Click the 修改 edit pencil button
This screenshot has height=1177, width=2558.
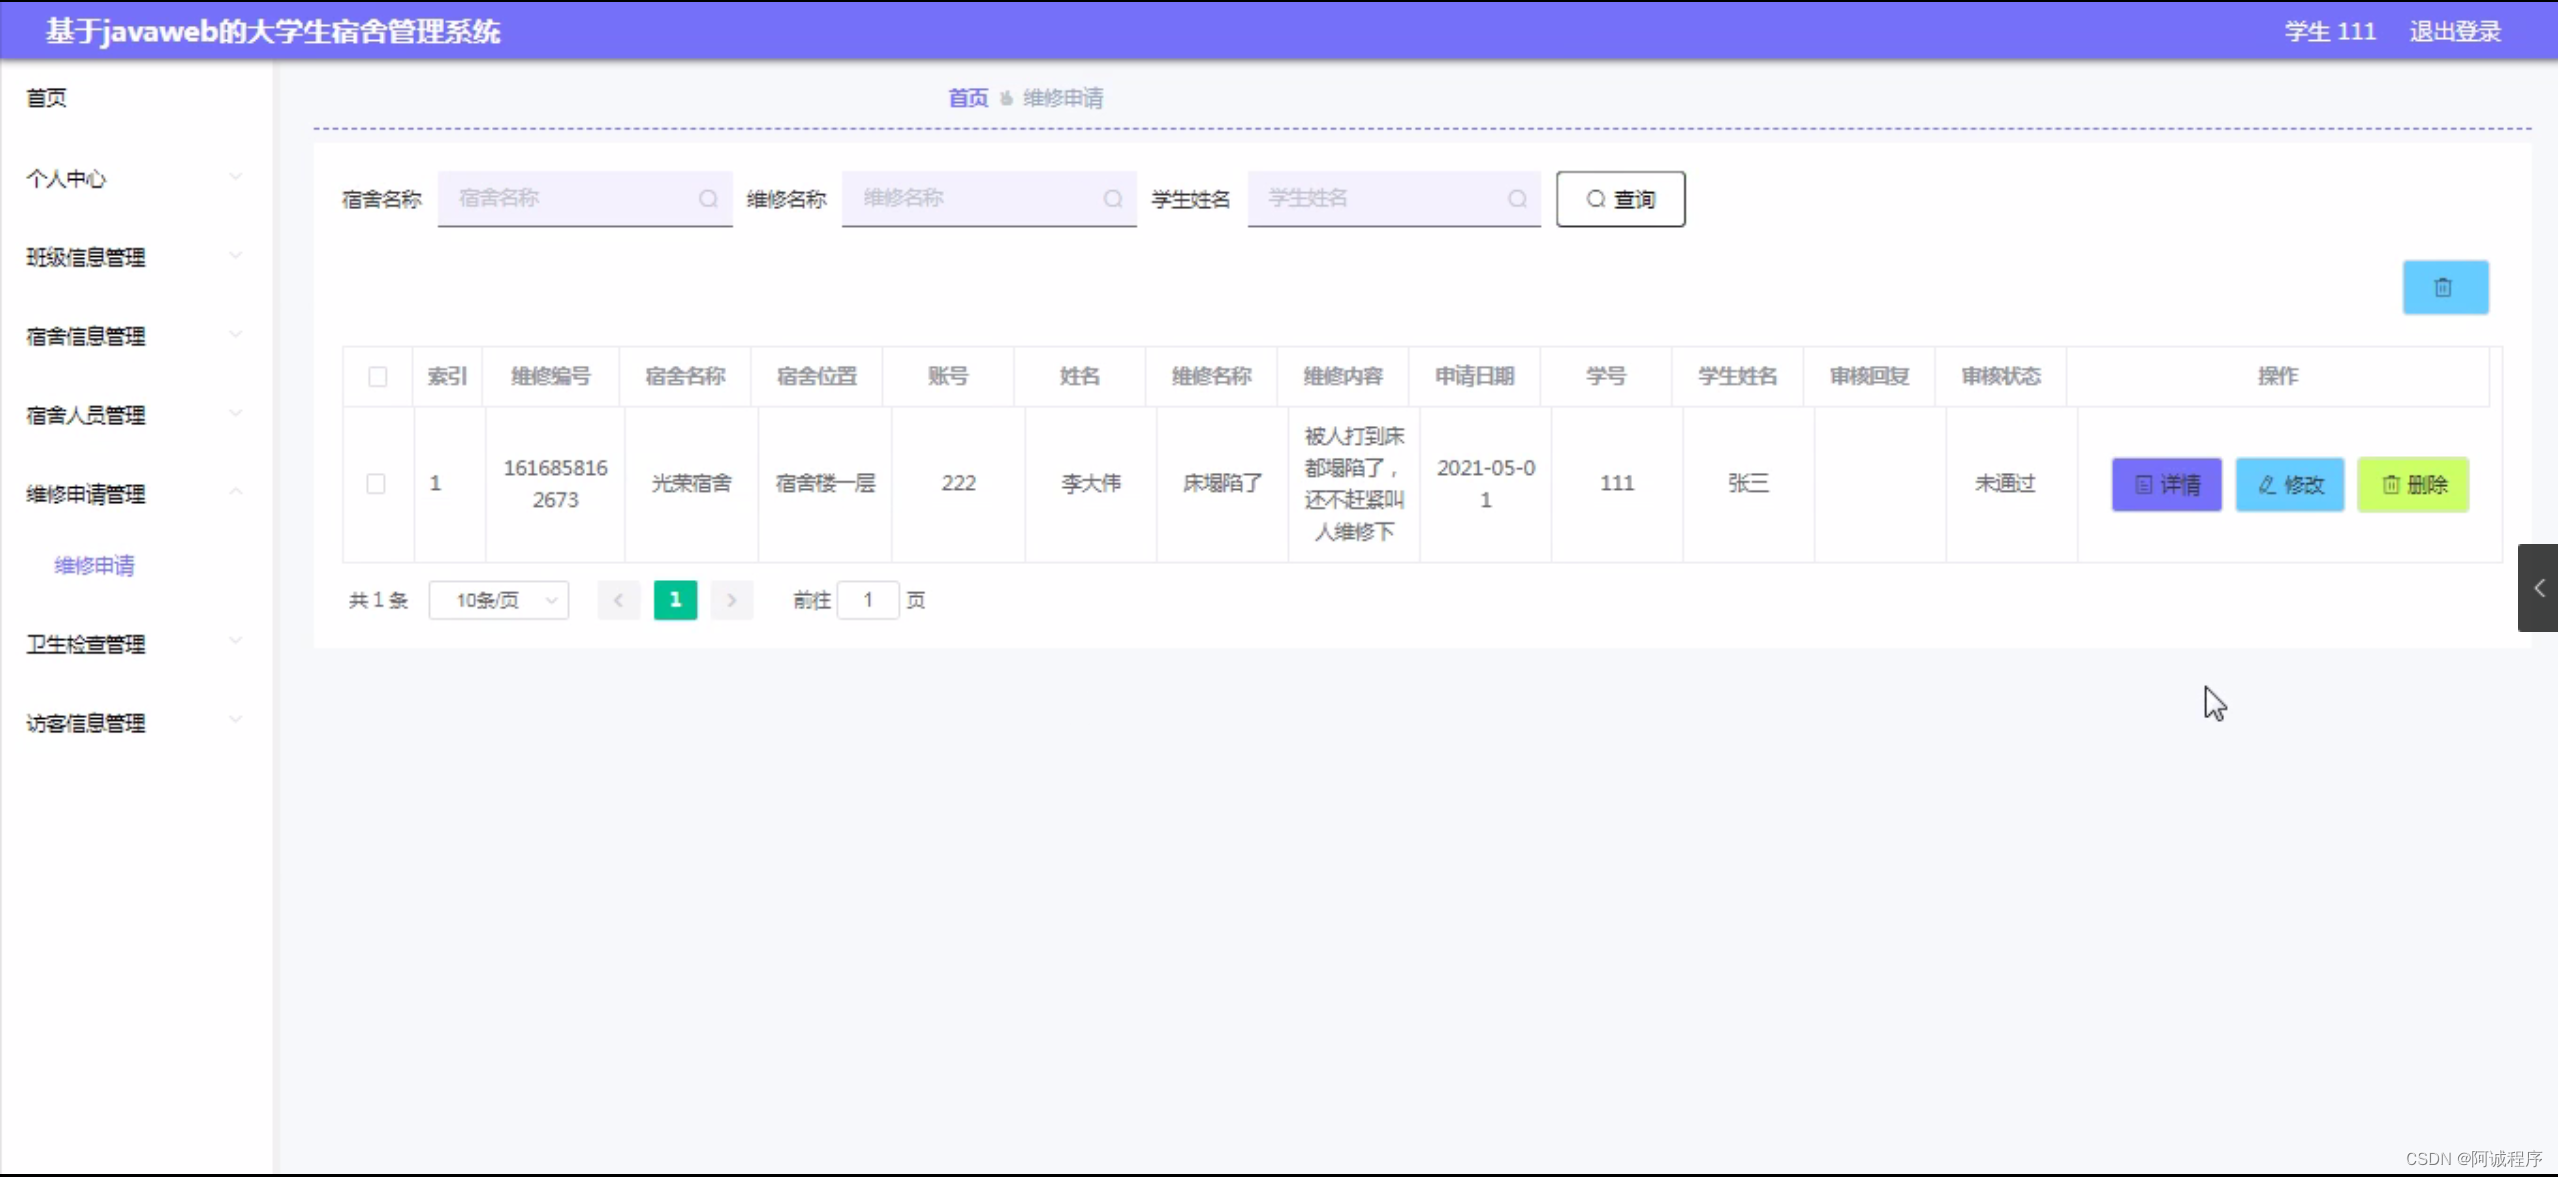pos(2289,484)
